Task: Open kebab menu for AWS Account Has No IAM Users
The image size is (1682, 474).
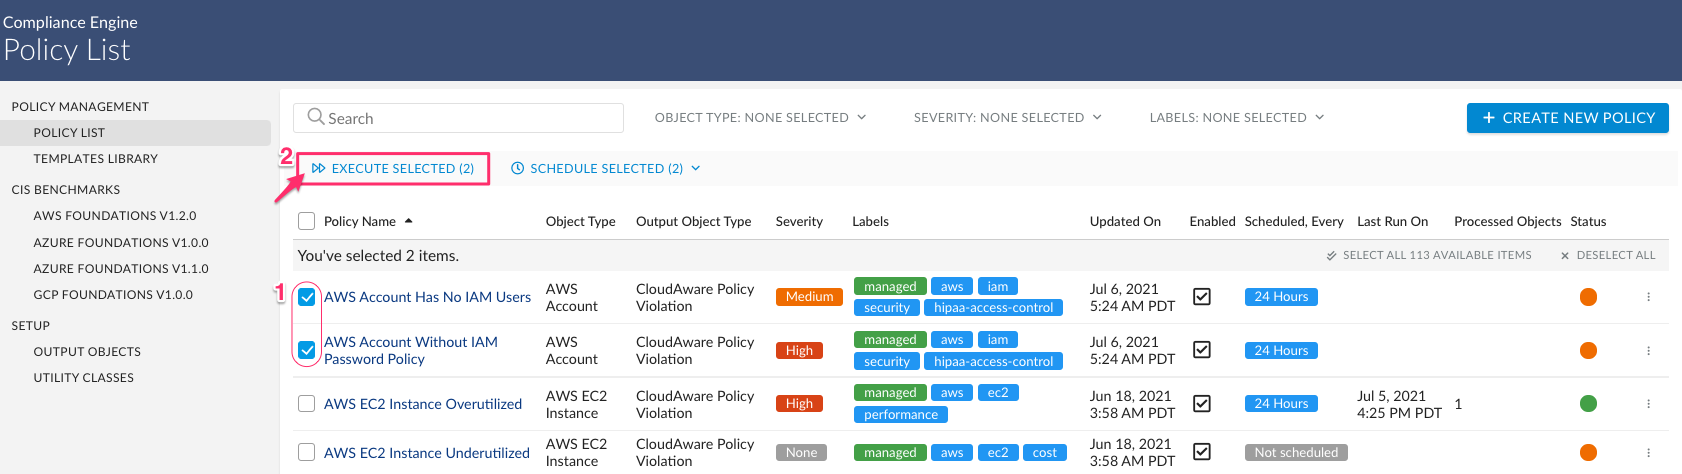Action: [1648, 297]
